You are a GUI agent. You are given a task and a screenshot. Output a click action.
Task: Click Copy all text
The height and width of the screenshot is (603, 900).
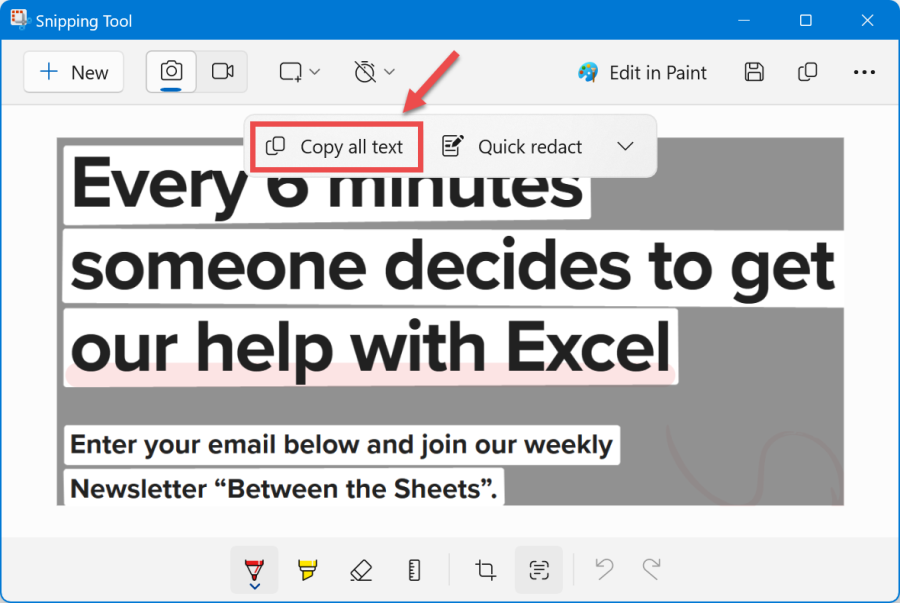click(335, 147)
